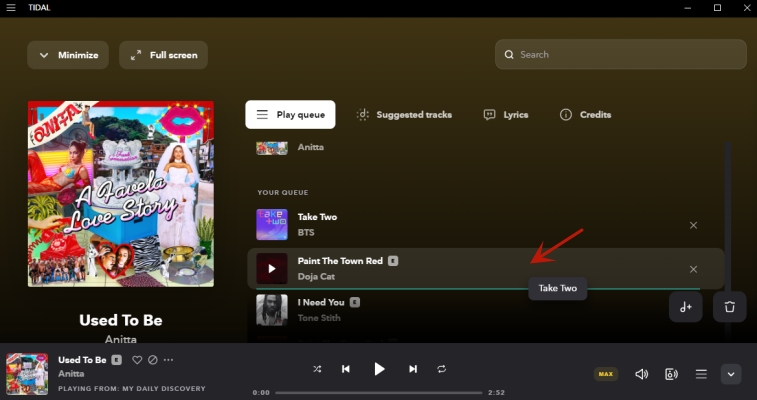Viewport: 757px width, 400px height.
Task: Click the Search input field
Action: tap(621, 55)
